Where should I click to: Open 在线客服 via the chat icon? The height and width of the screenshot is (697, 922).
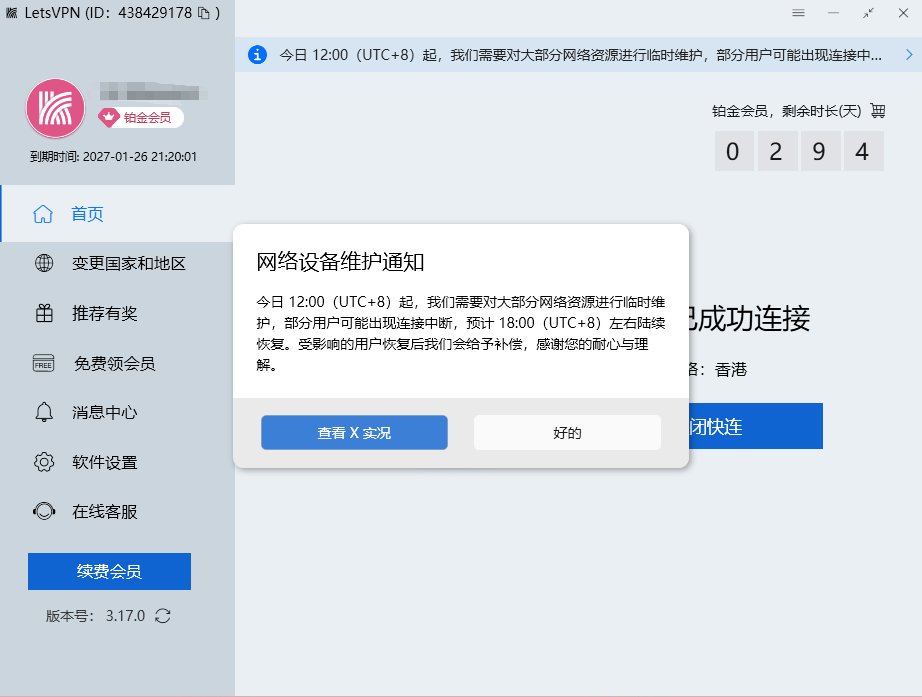point(44,511)
